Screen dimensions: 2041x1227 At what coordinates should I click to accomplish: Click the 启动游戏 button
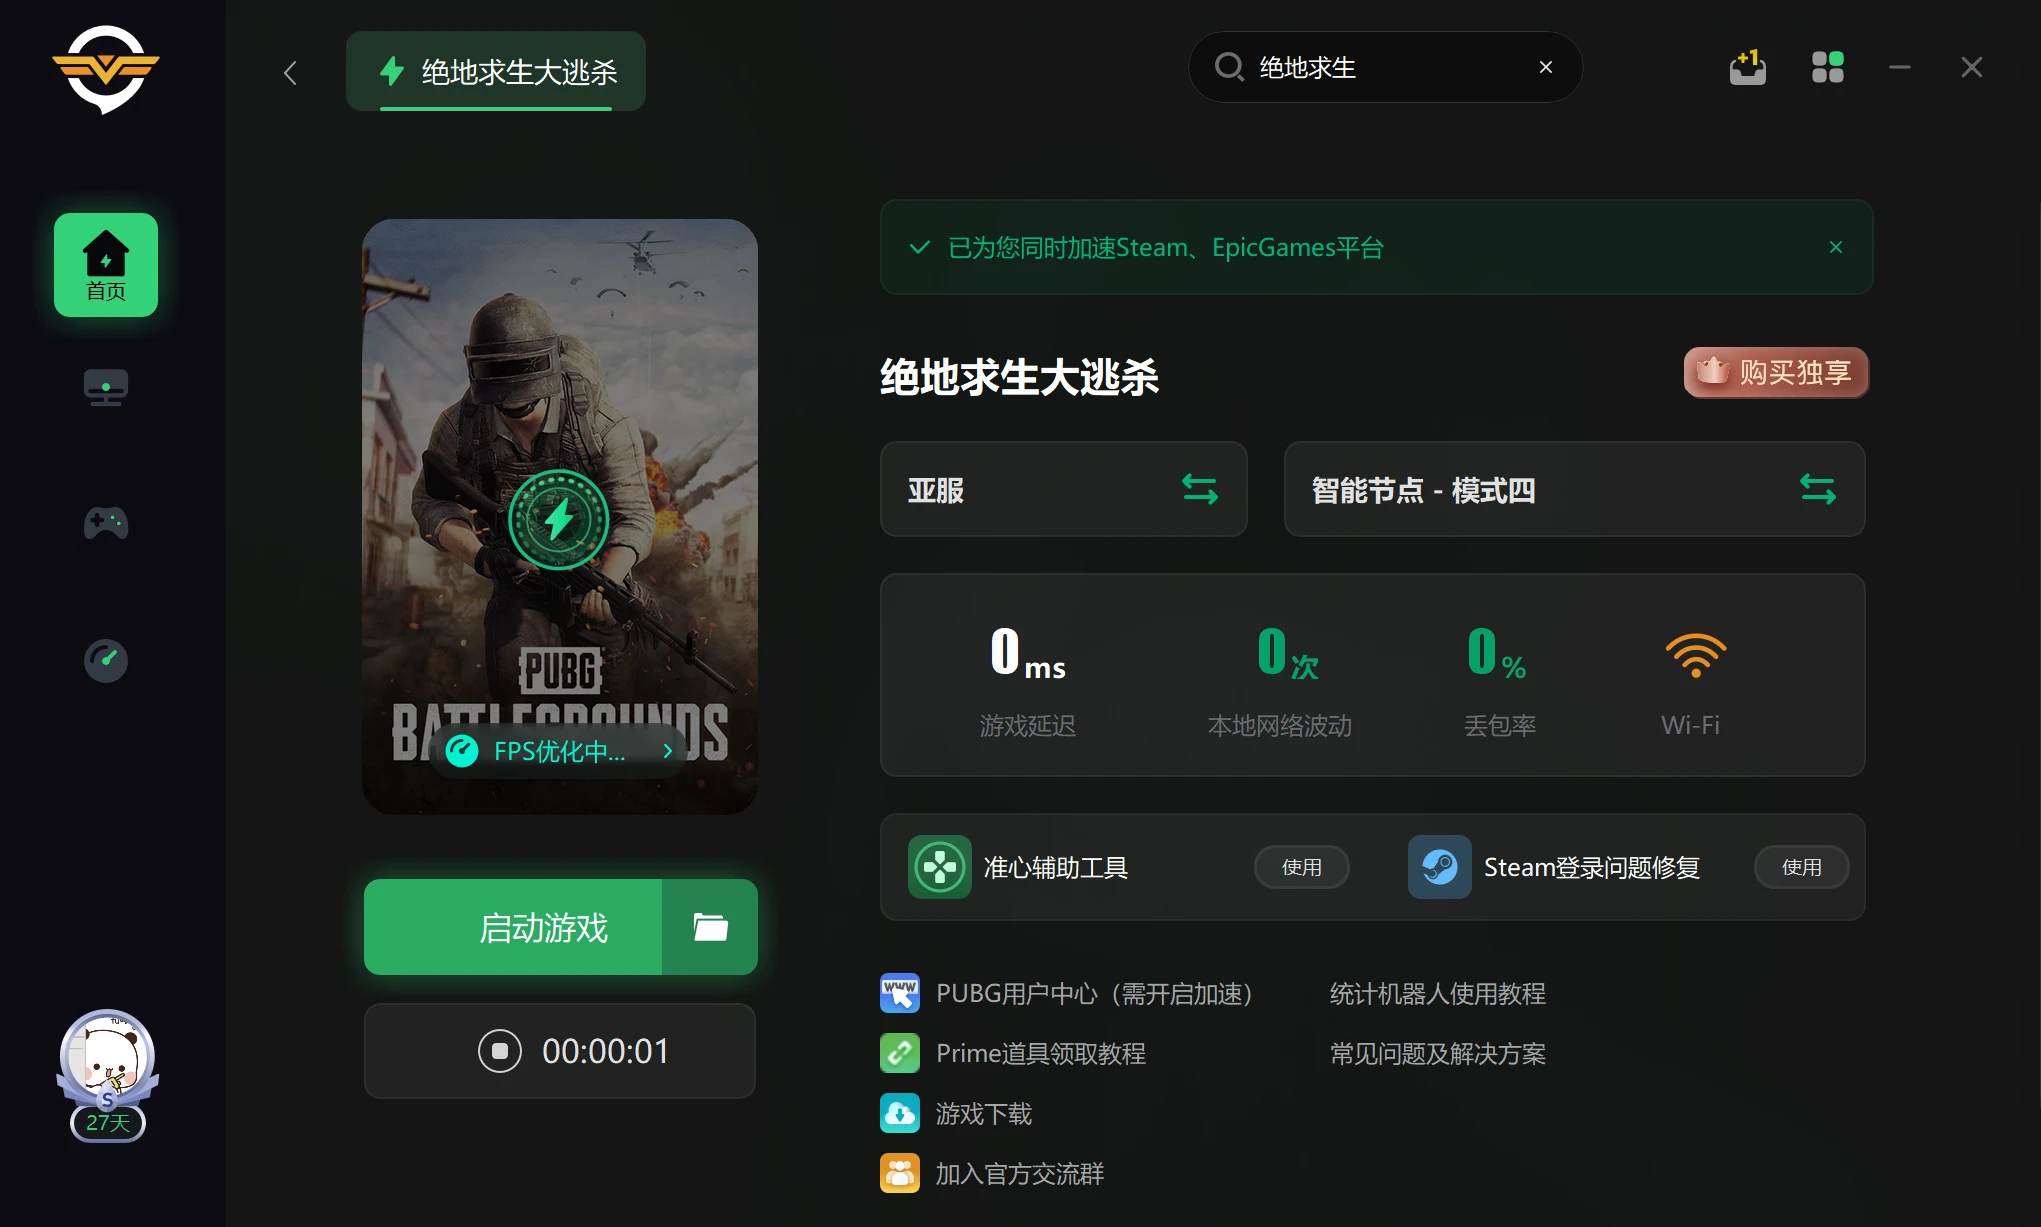513,927
